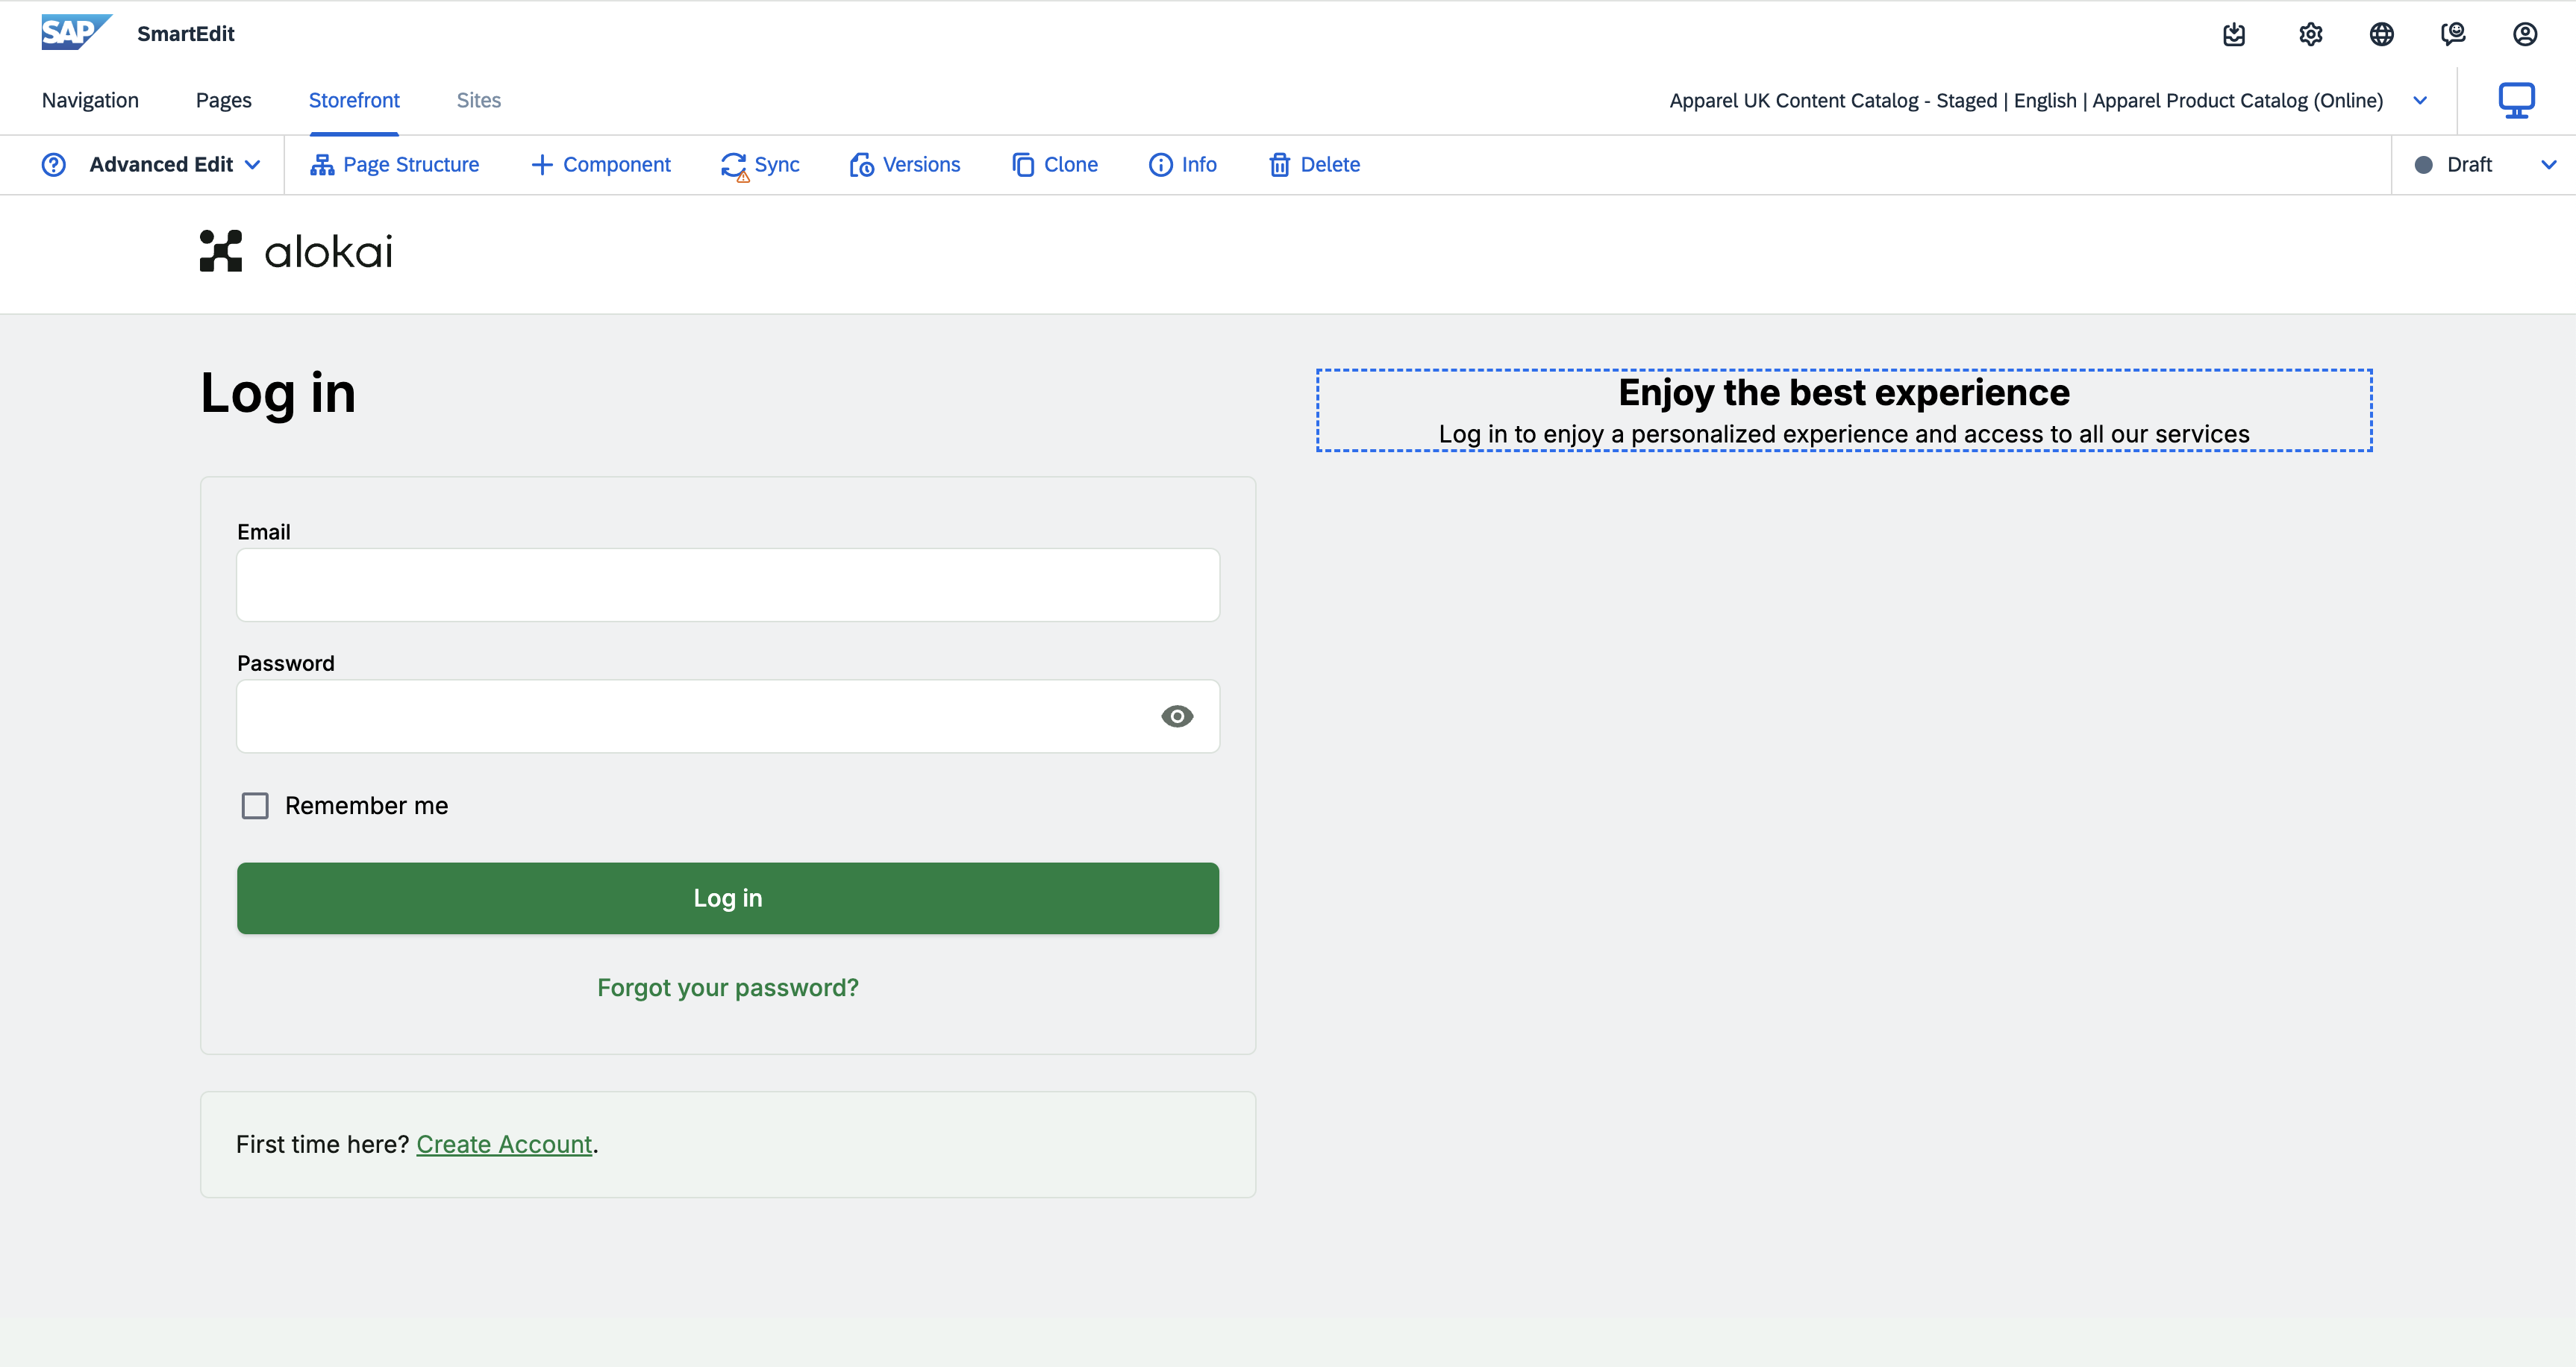The height and width of the screenshot is (1367, 2576).
Task: Click the Clone copy icon
Action: 1022,165
